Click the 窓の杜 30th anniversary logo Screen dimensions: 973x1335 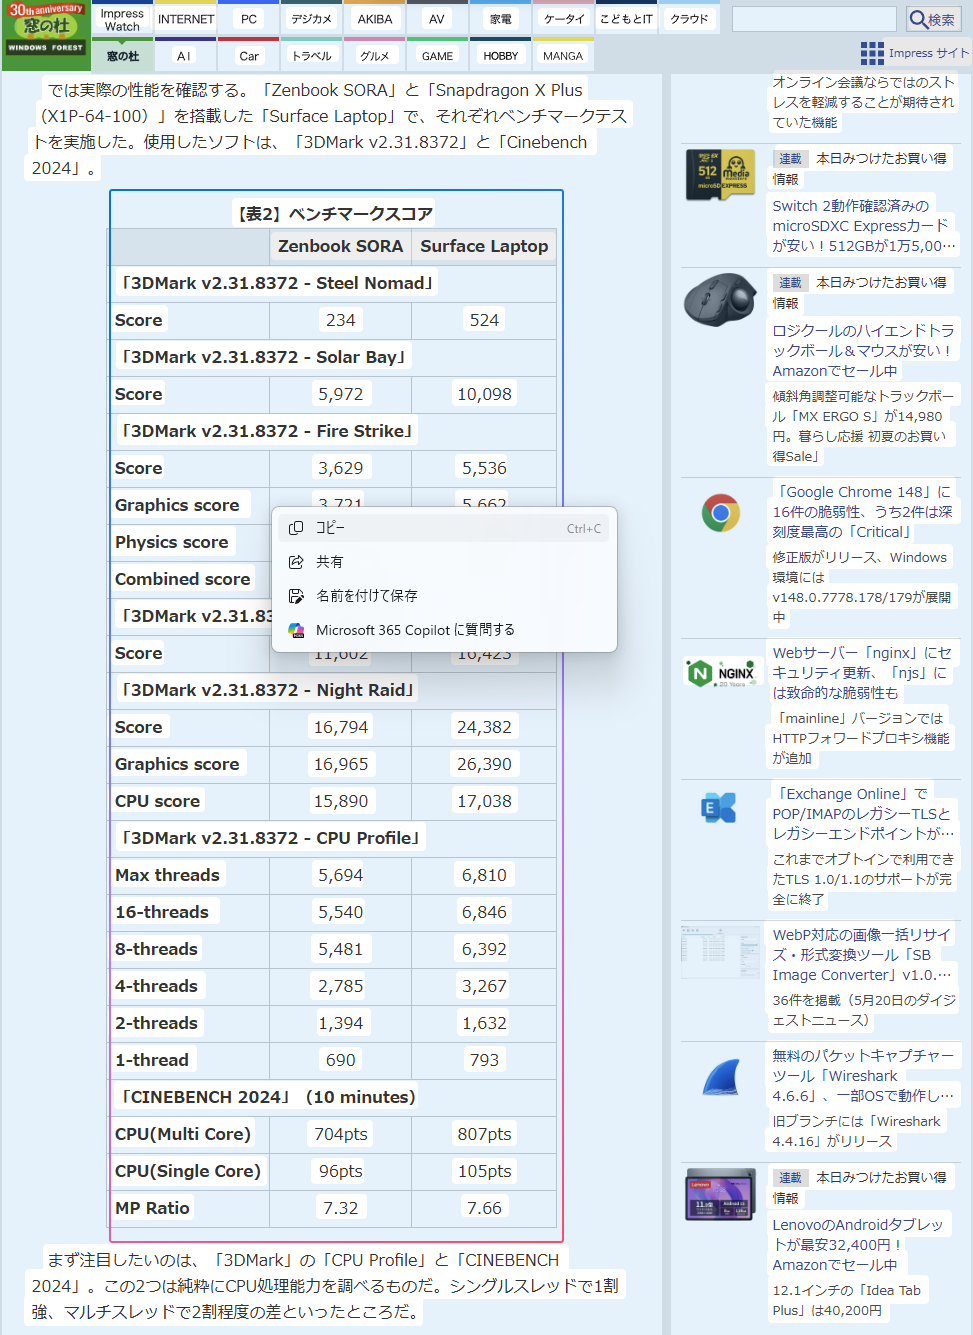coord(46,35)
